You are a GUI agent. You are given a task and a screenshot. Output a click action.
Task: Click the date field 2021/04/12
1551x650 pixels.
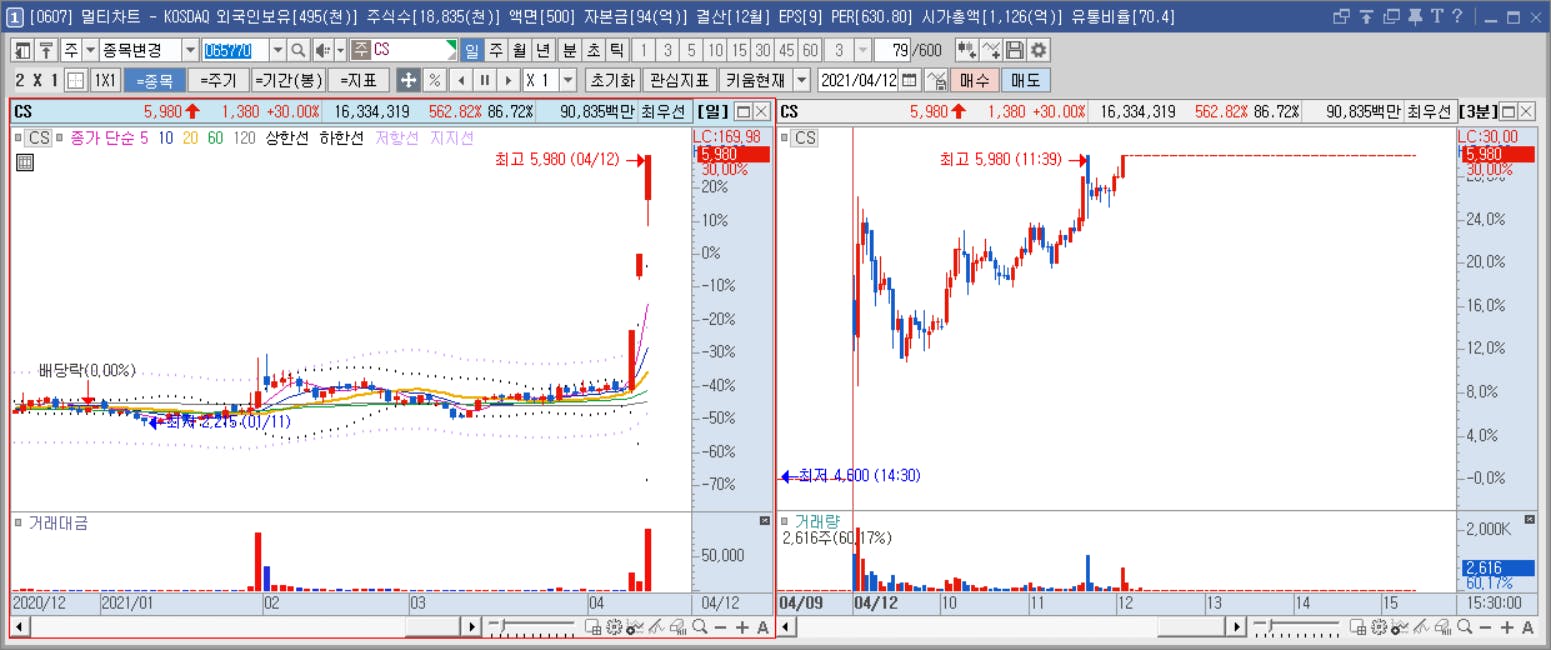(859, 80)
